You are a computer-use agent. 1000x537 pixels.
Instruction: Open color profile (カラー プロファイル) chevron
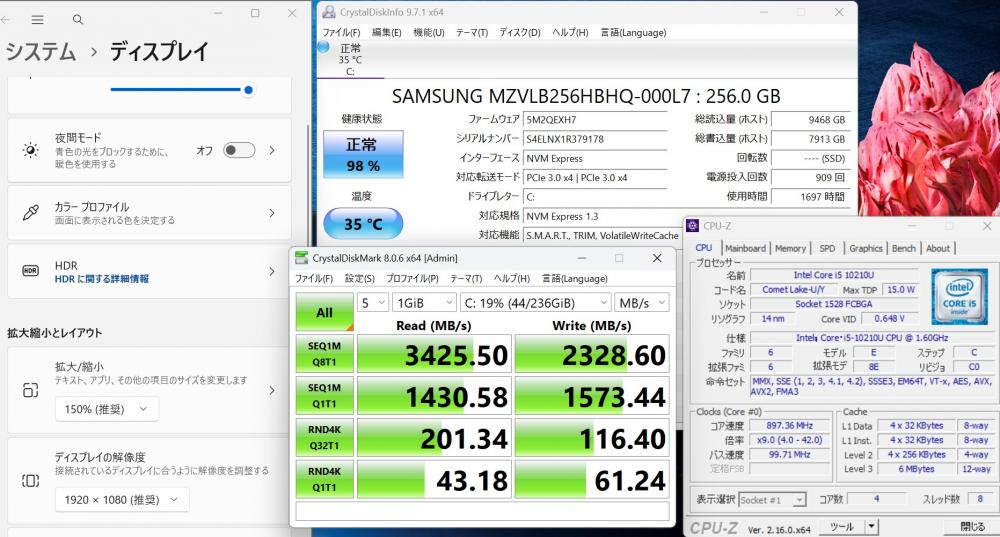(272, 212)
